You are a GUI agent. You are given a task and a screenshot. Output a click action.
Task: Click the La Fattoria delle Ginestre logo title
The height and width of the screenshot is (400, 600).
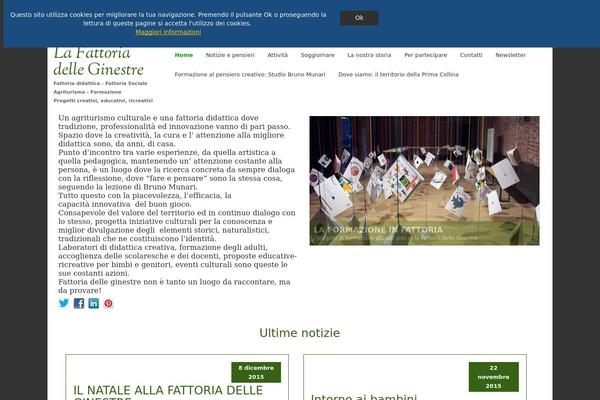[x=98, y=62]
